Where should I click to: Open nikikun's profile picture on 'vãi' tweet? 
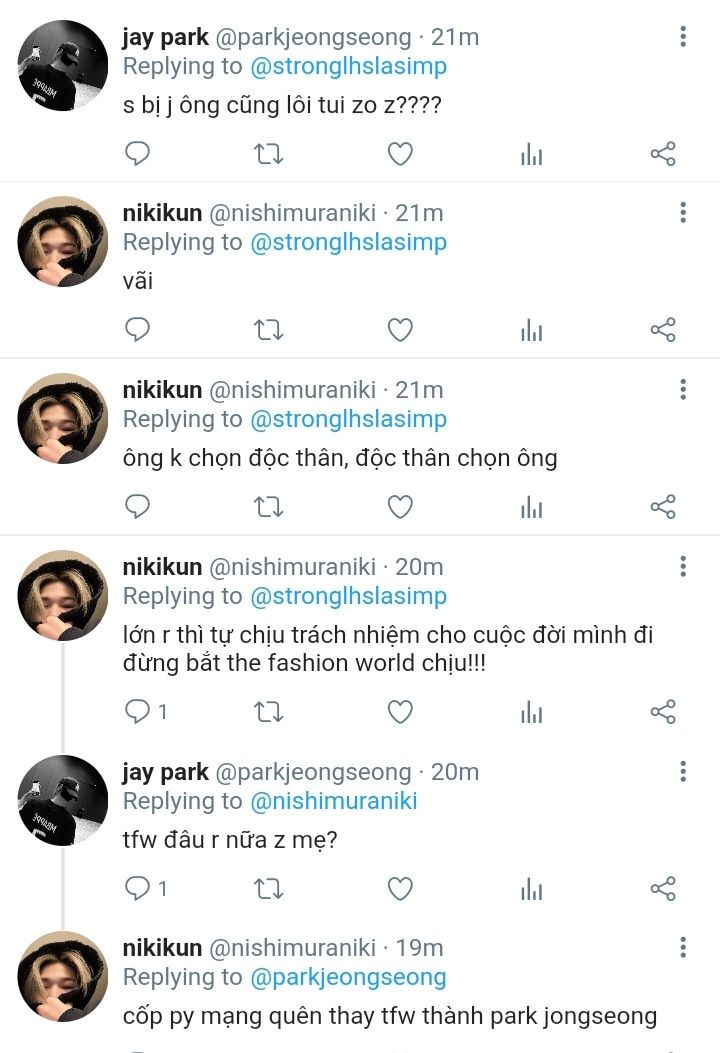point(63,241)
